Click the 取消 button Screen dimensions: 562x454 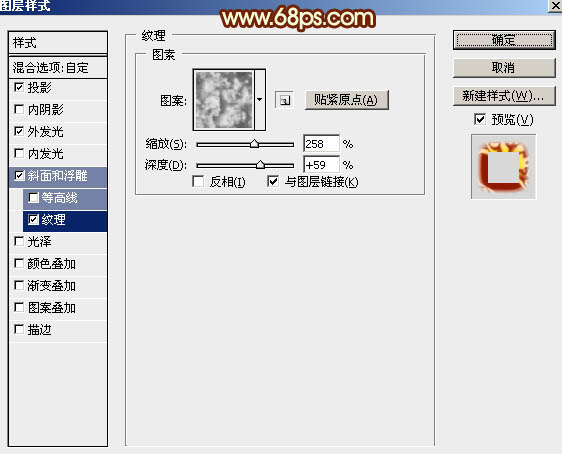[504, 68]
